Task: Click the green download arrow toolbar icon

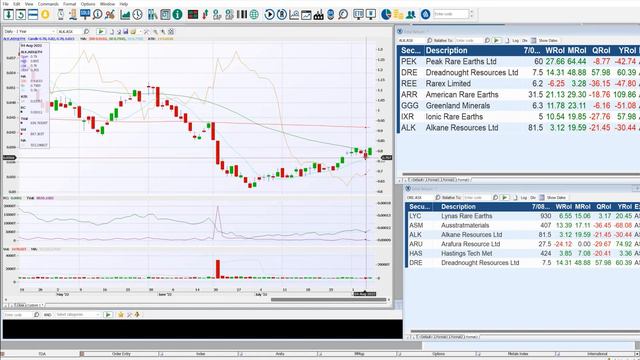Action: pos(8,15)
